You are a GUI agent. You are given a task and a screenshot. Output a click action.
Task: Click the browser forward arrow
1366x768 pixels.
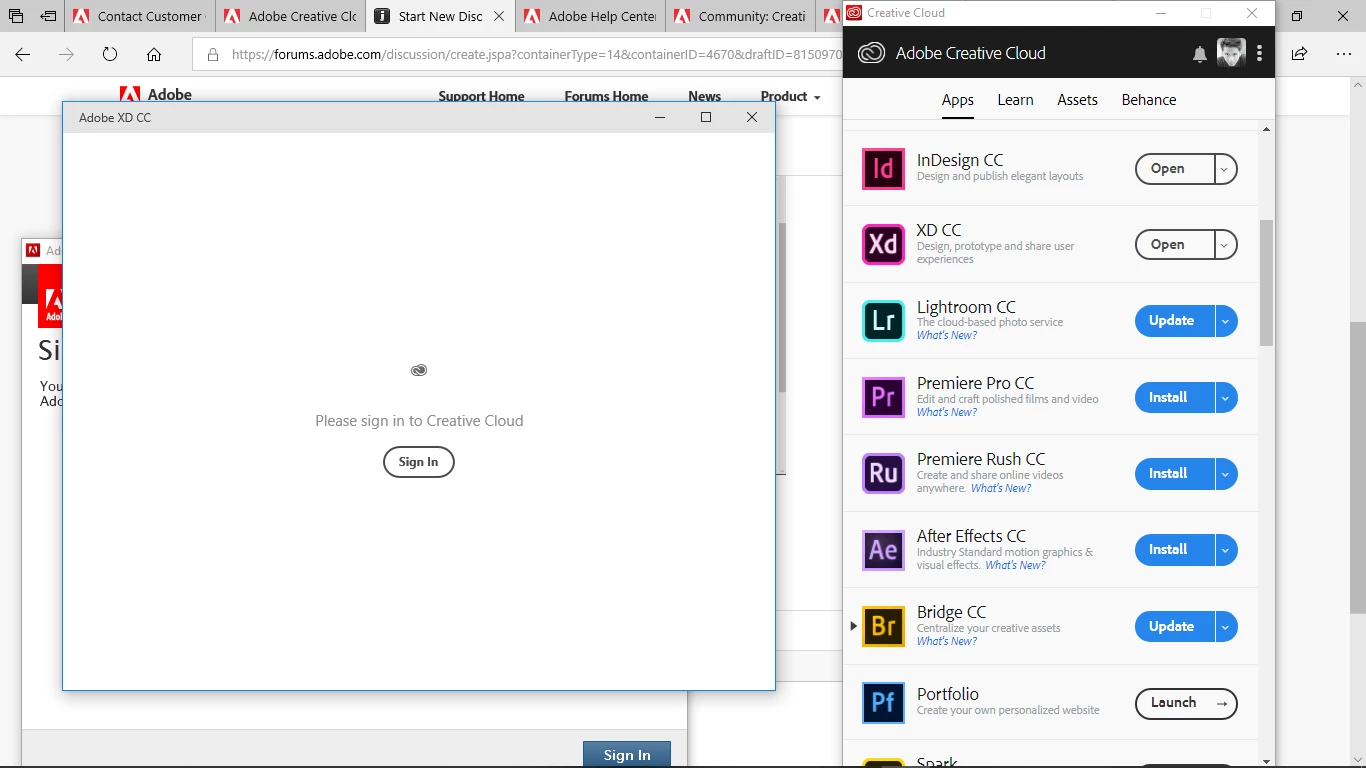tap(67, 54)
